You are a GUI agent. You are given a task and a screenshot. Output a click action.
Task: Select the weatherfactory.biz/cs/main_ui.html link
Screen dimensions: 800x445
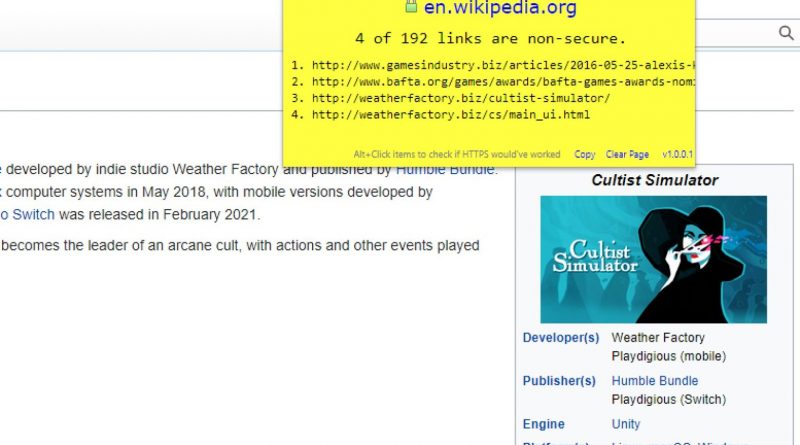[x=451, y=115]
